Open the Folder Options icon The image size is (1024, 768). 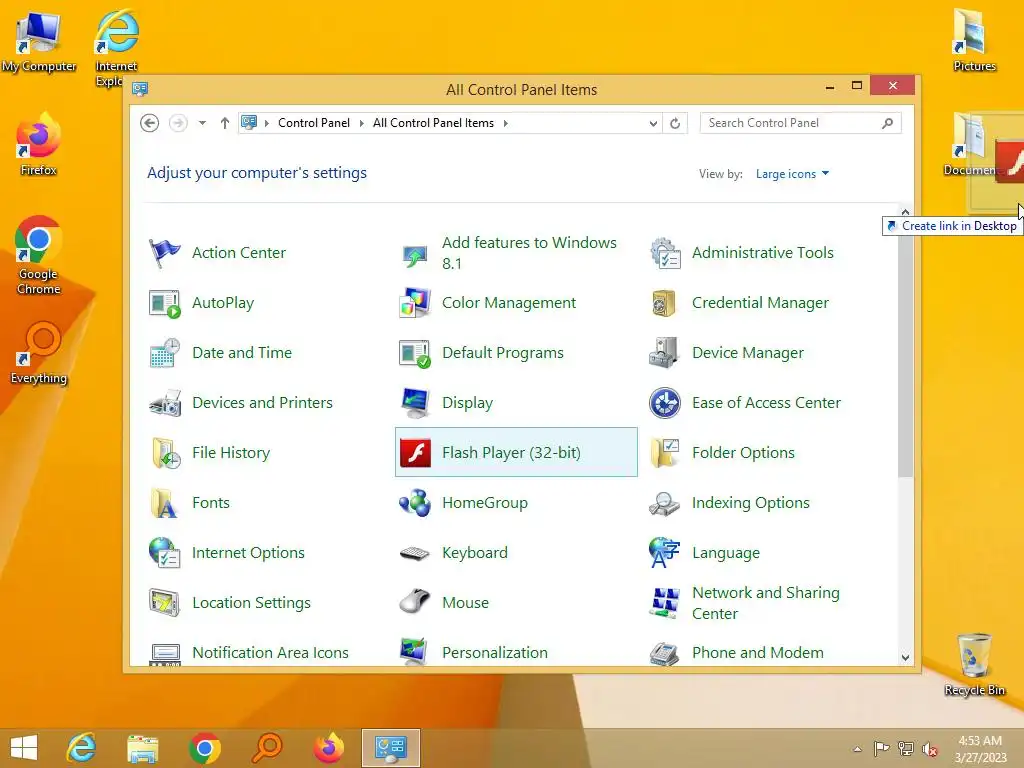[x=665, y=453]
